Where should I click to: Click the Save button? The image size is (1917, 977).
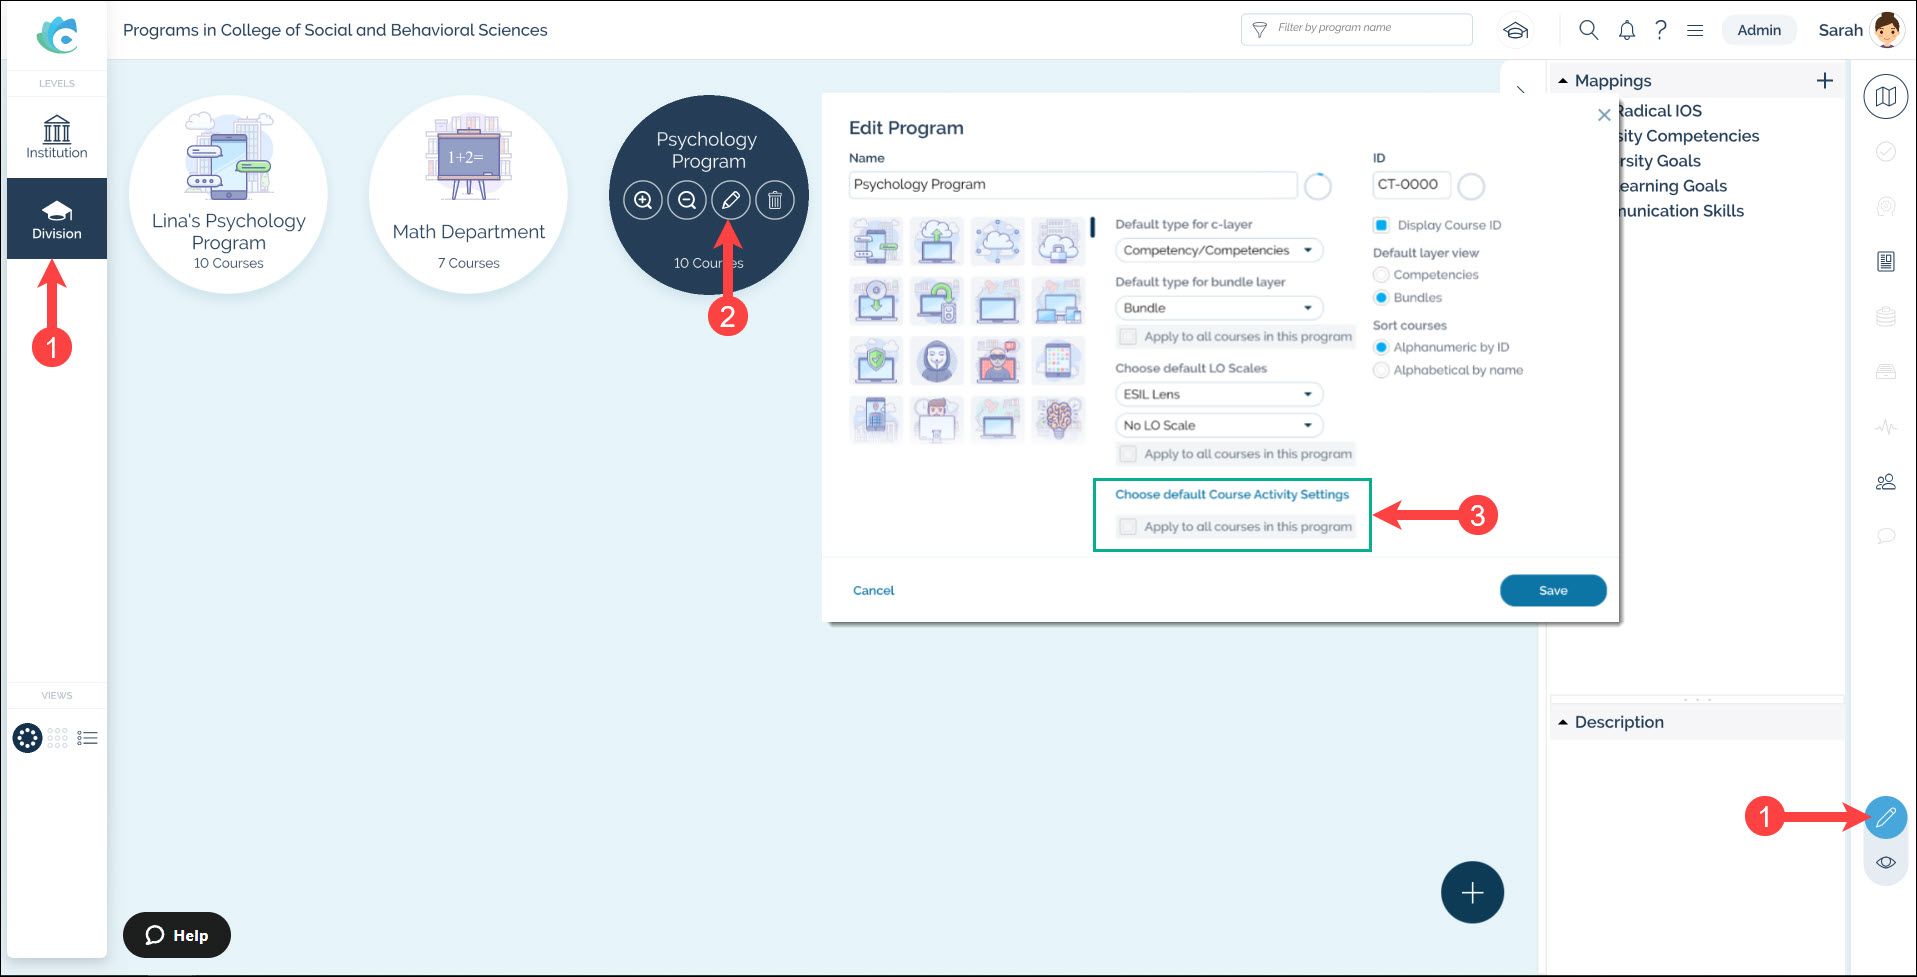tap(1553, 590)
